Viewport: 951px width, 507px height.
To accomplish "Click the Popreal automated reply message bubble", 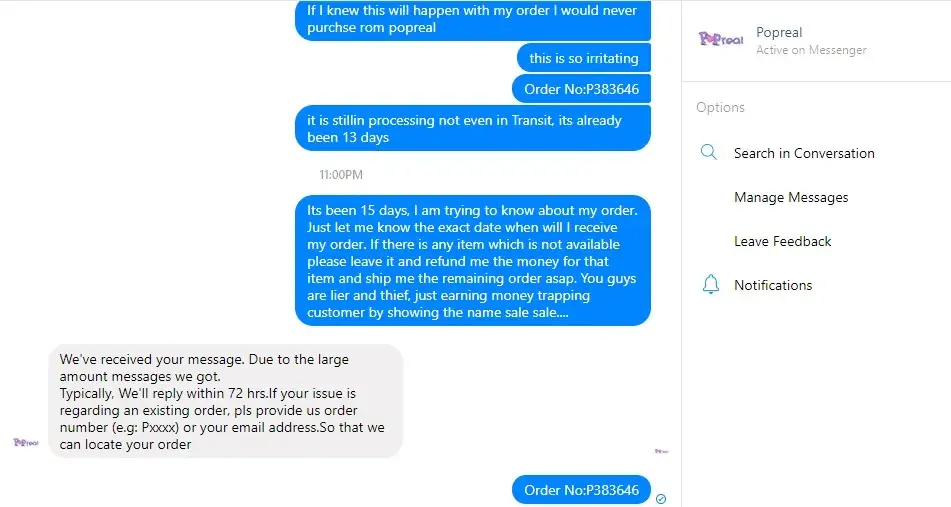I will (225, 401).
